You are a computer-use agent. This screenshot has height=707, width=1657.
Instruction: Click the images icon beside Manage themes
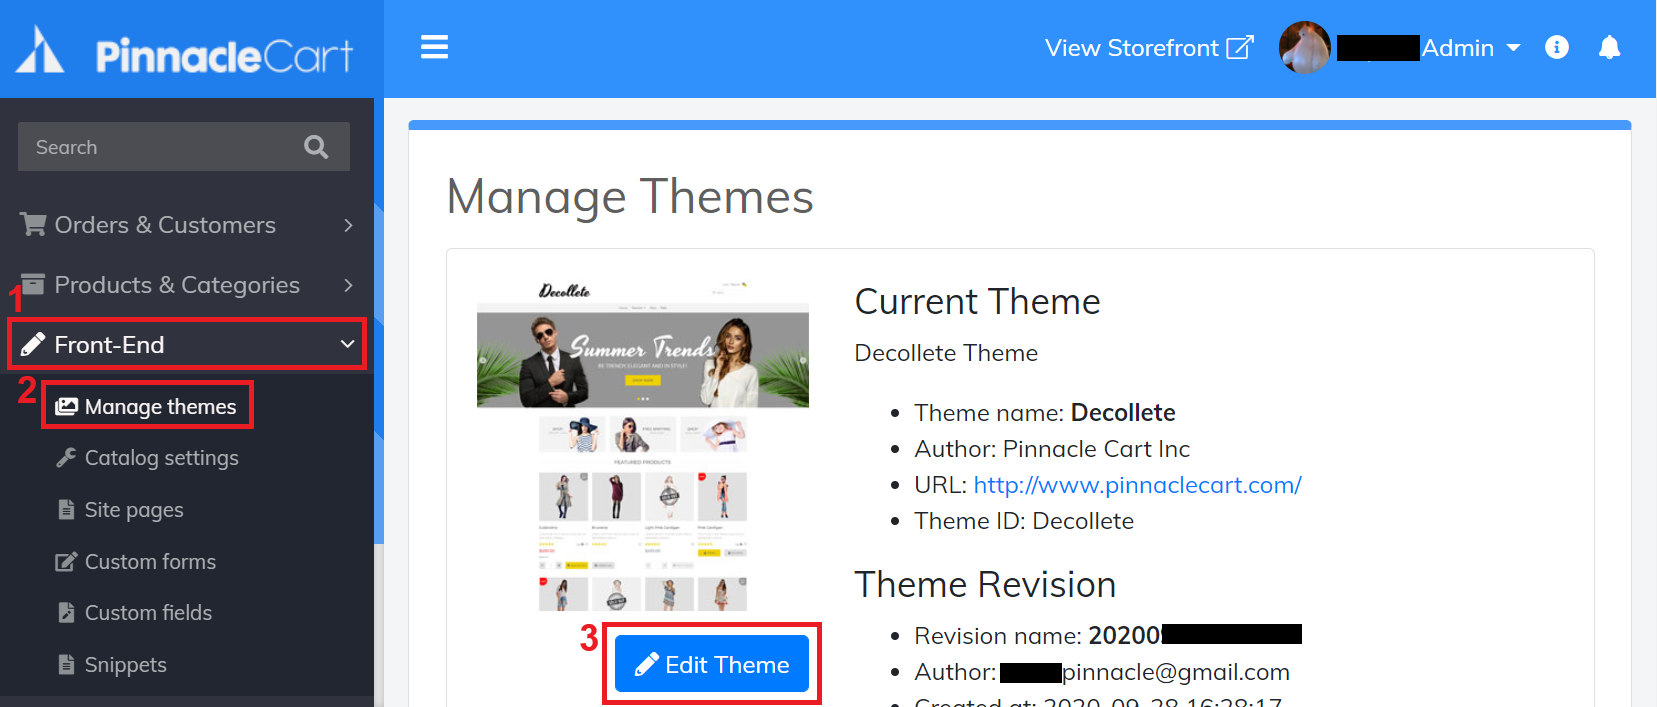pyautogui.click(x=66, y=406)
